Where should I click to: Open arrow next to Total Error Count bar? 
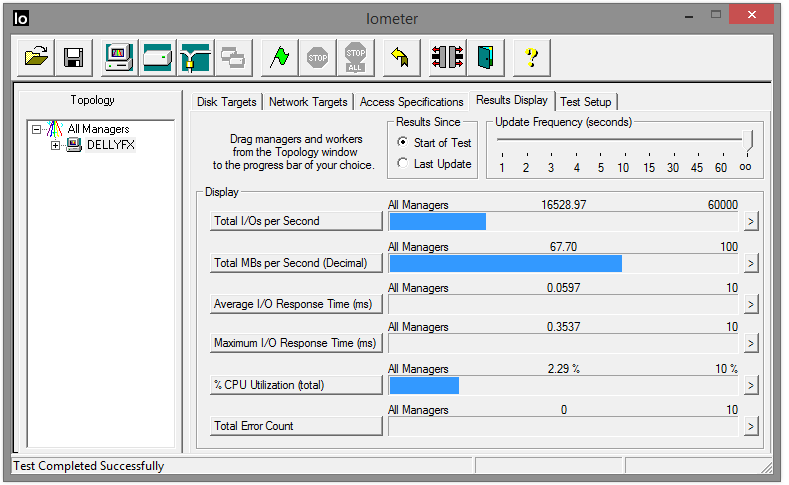[751, 427]
